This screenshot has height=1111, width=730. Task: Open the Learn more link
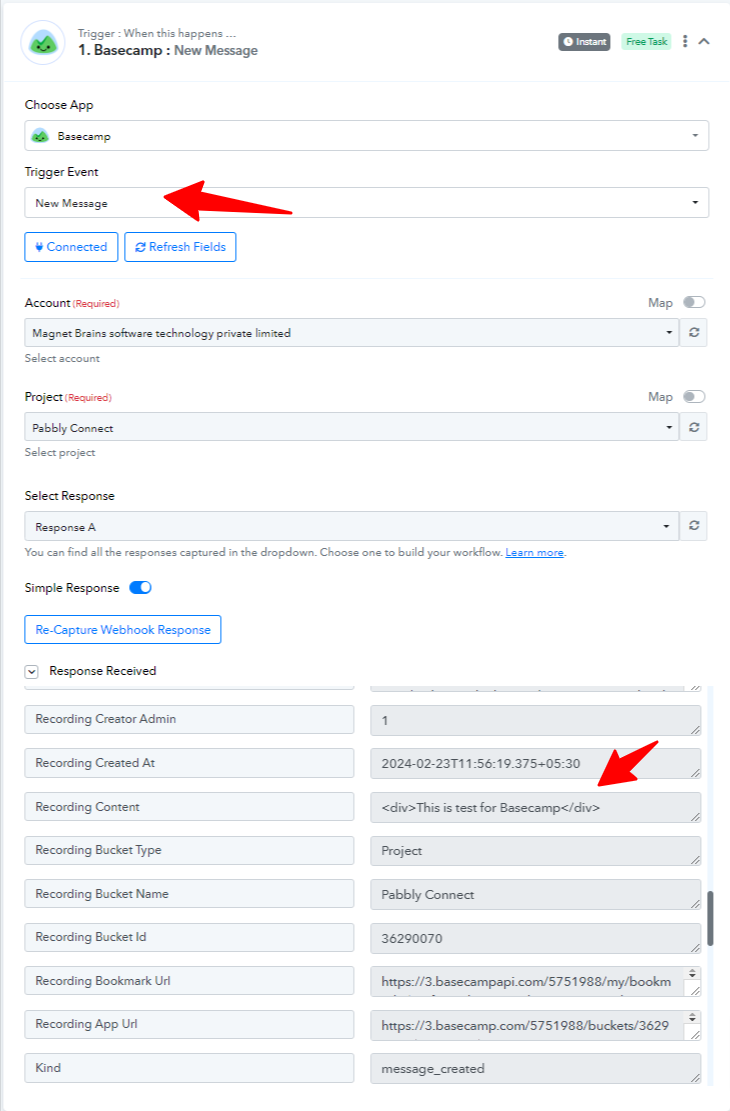coord(534,553)
